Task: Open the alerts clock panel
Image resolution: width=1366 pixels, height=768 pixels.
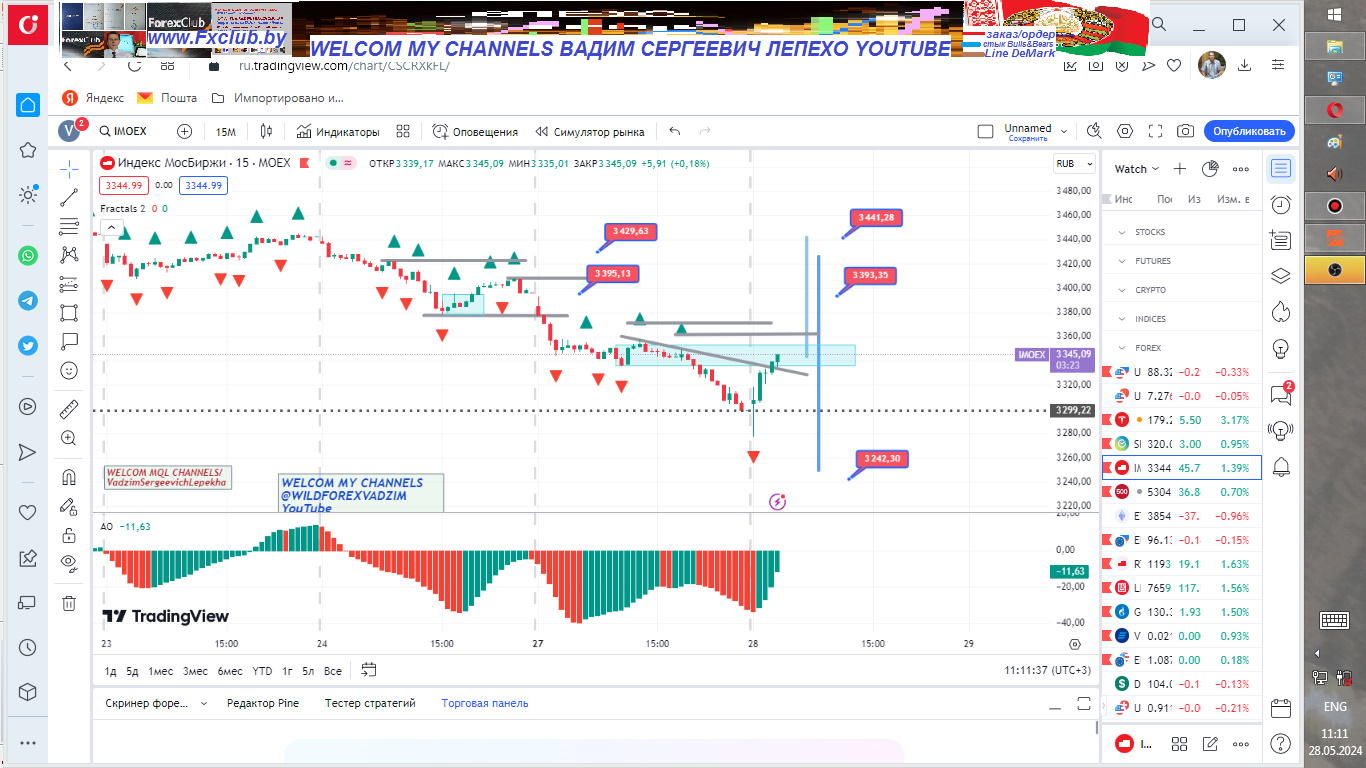Action: coord(1281,205)
